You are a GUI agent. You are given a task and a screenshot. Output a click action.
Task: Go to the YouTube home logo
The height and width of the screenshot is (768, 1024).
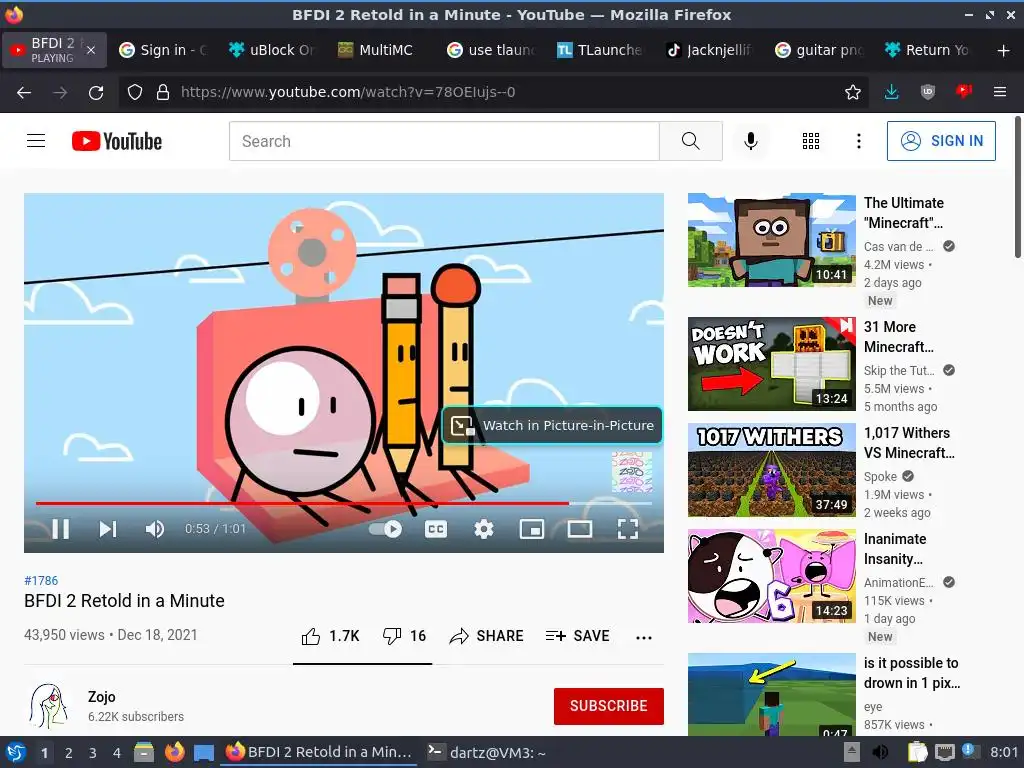click(x=117, y=141)
